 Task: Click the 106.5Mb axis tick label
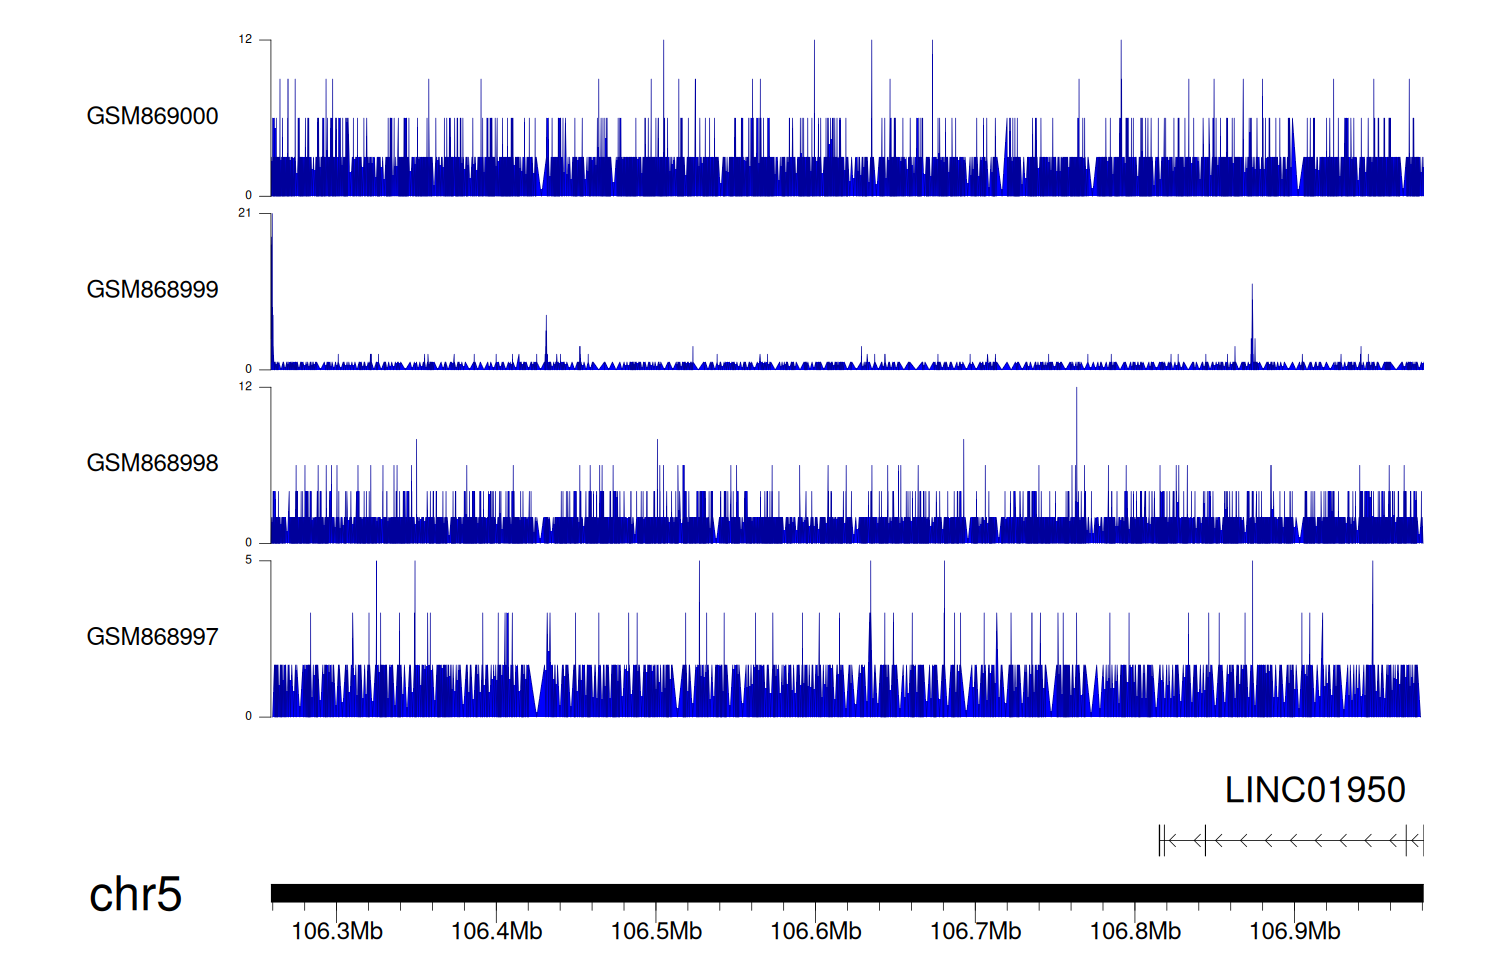[656, 932]
